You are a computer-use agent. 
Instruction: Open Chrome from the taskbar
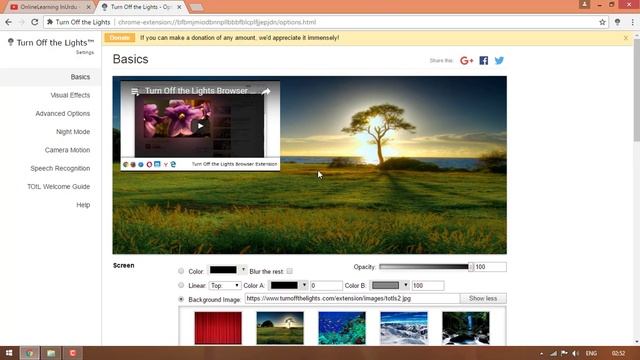(x=29, y=353)
